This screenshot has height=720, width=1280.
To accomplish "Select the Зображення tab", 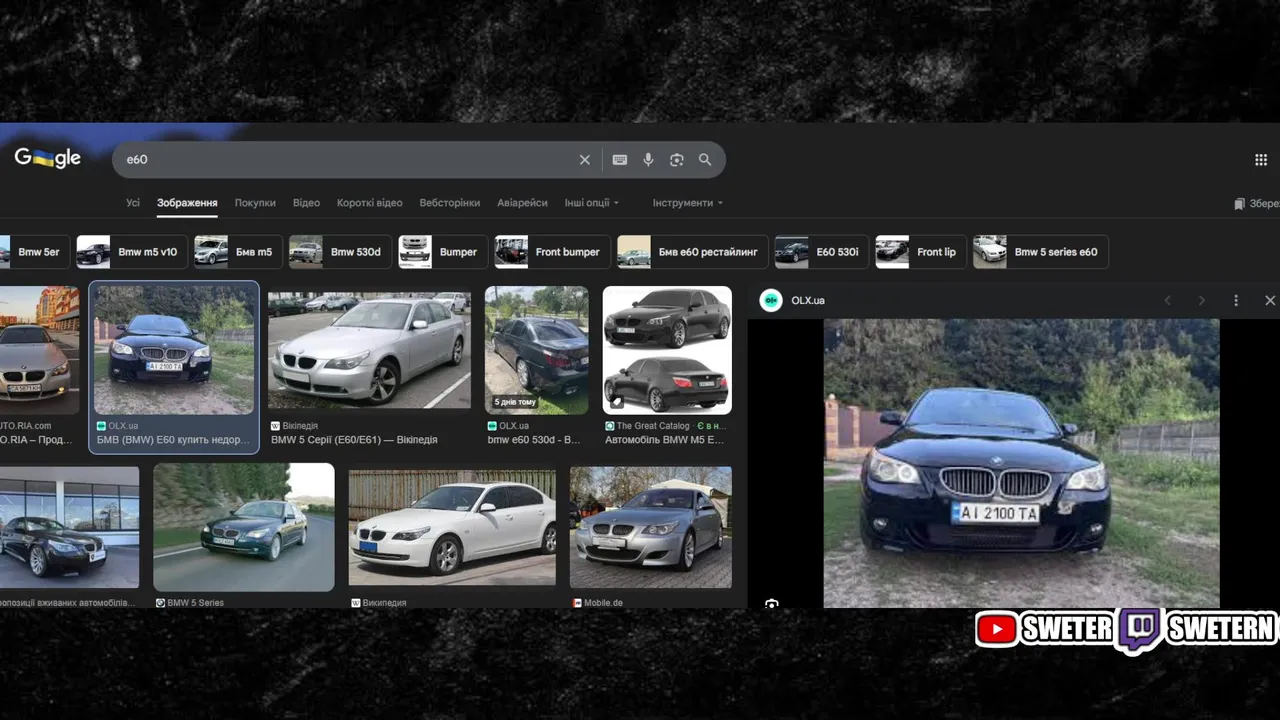I will (187, 203).
